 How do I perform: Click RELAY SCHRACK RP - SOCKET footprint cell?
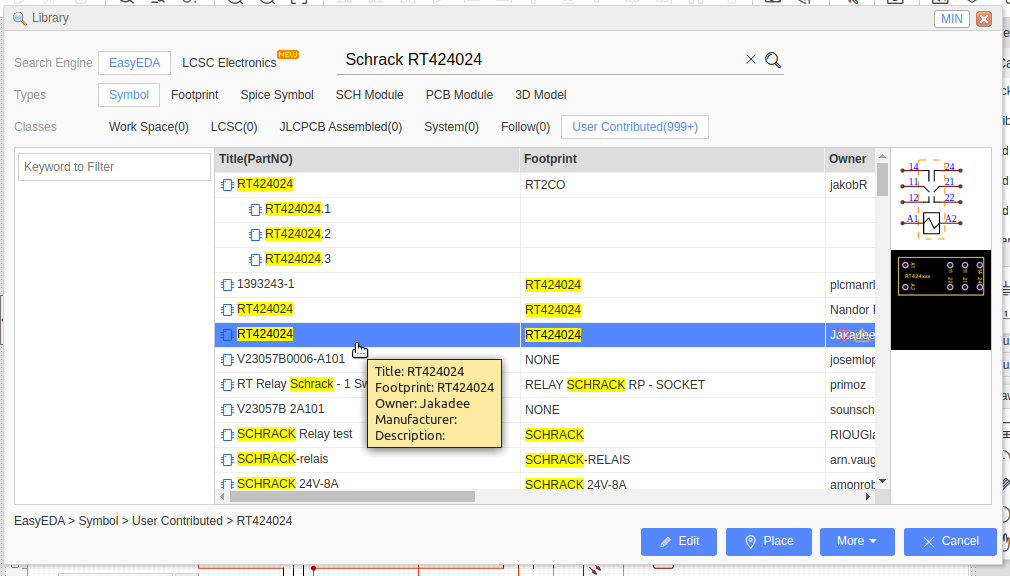pos(672,385)
